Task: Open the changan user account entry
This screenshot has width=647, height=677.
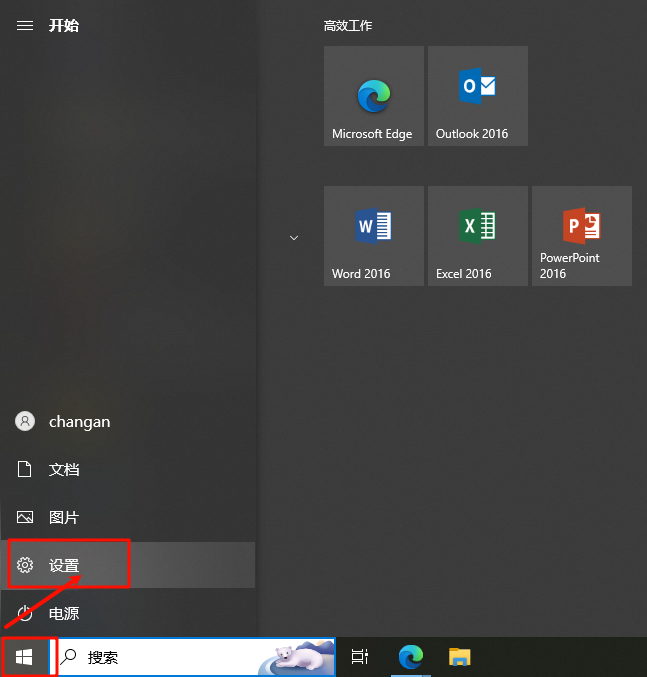Action: click(128, 421)
